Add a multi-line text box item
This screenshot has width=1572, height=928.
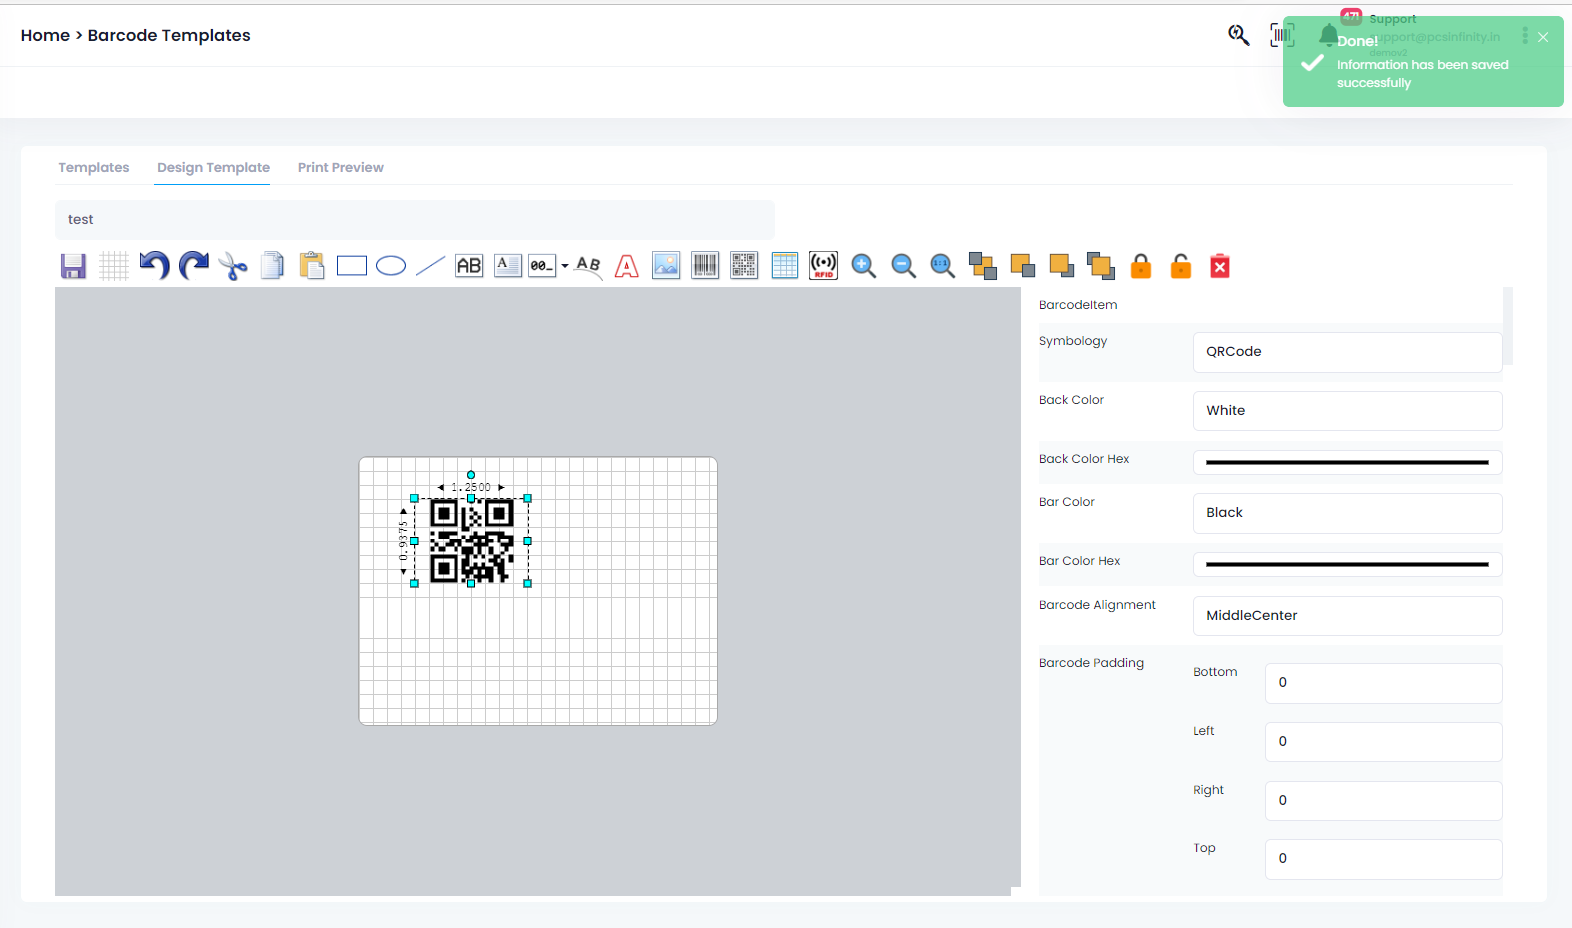tap(508, 266)
